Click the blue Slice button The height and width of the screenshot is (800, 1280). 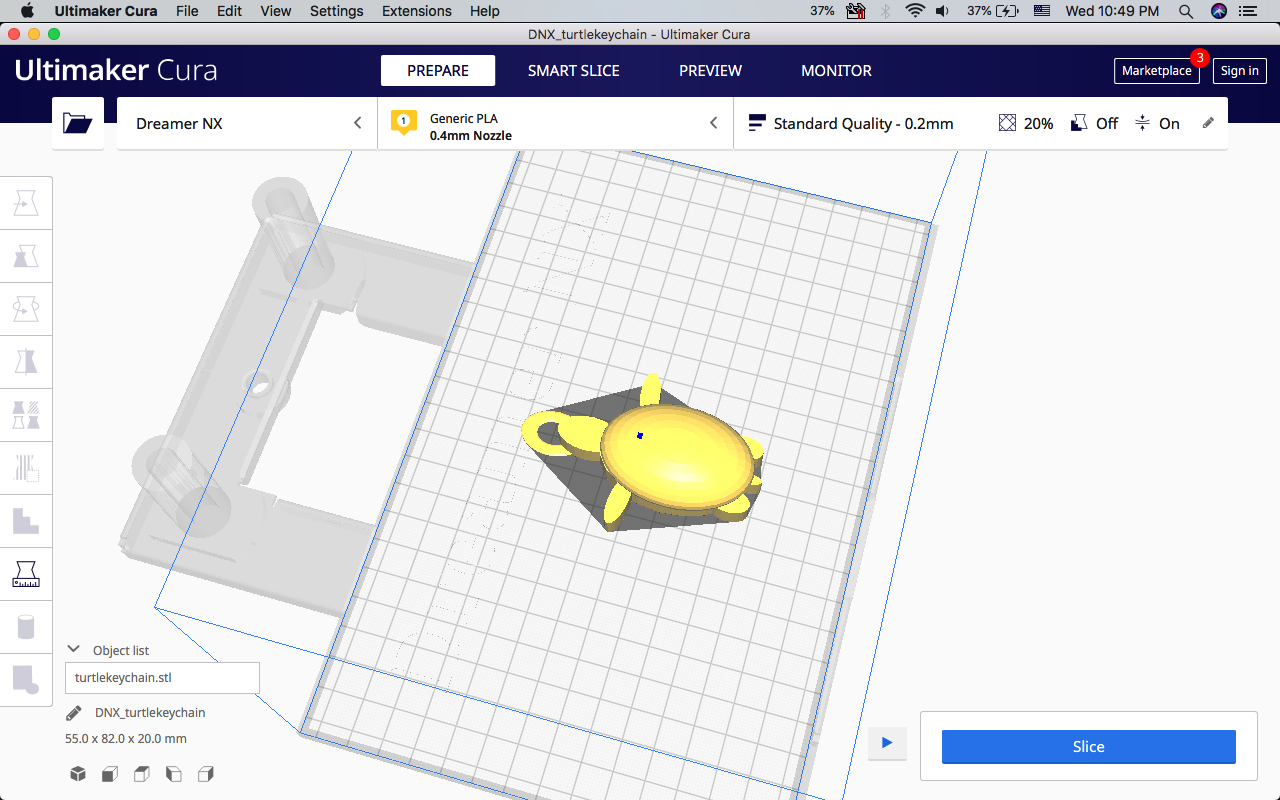(1089, 747)
